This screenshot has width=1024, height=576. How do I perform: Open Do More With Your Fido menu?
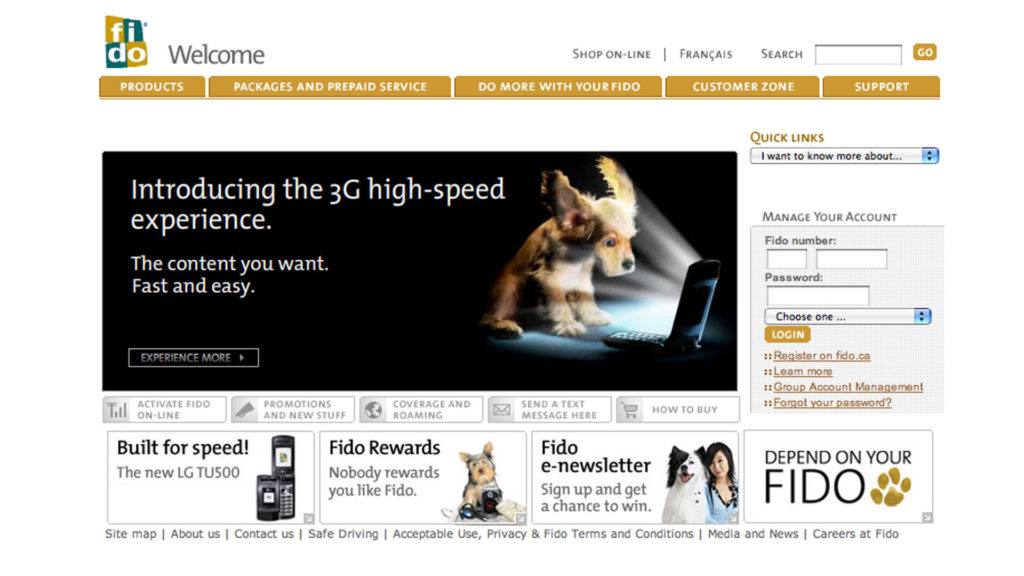point(558,87)
